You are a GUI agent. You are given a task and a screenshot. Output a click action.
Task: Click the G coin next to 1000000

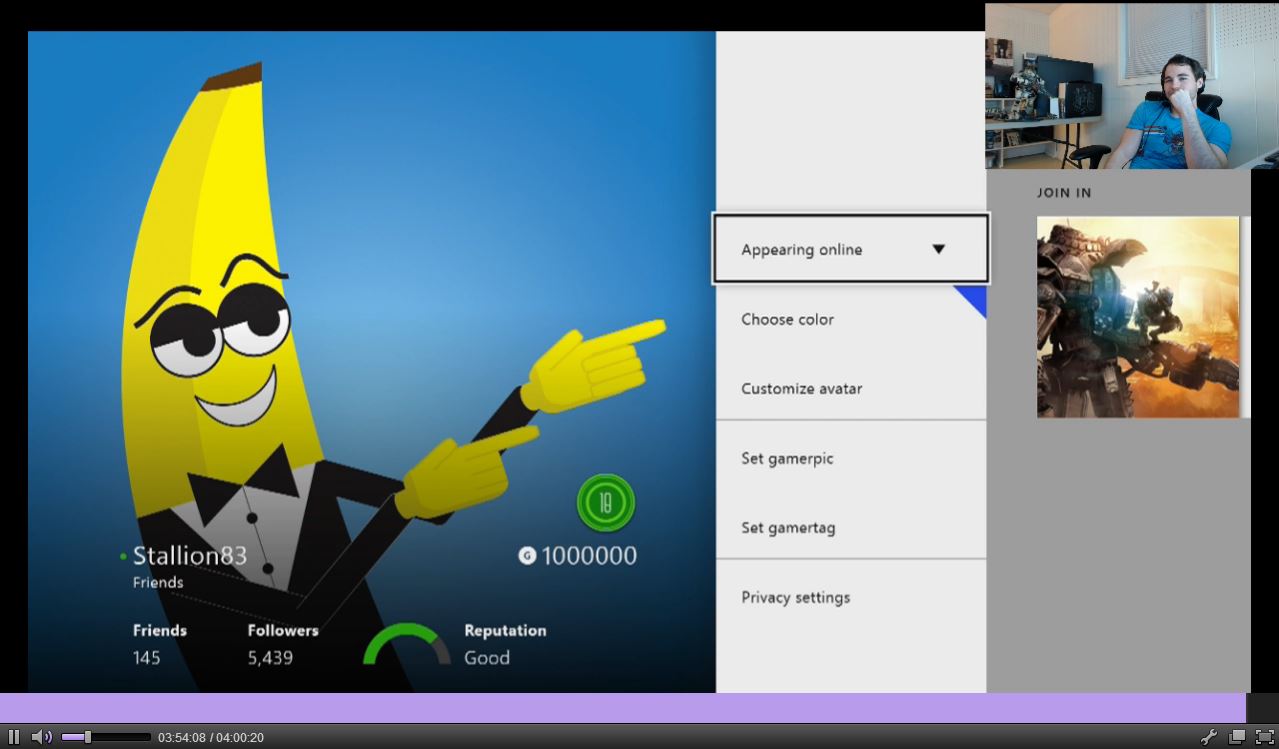click(x=528, y=555)
